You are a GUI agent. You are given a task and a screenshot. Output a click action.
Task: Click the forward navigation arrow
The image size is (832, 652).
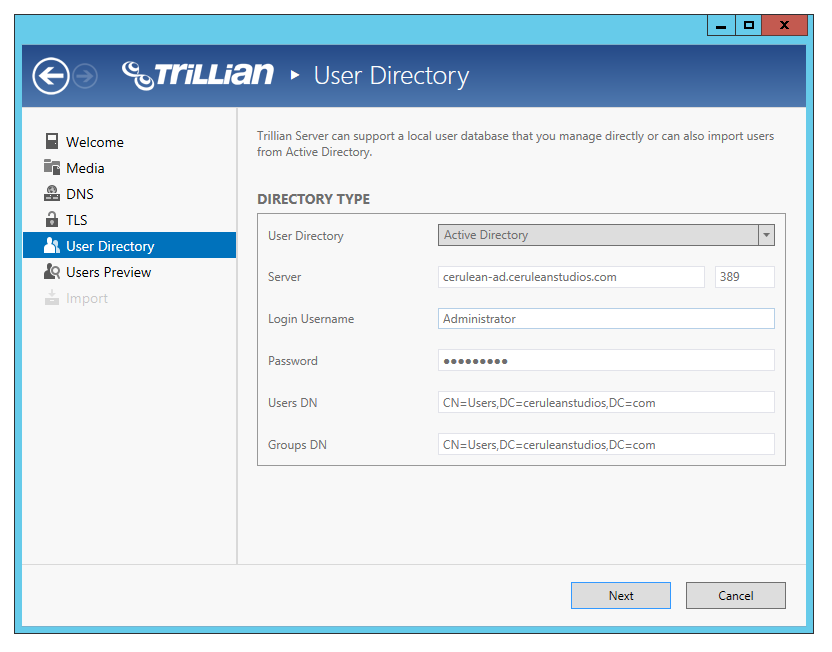point(85,75)
